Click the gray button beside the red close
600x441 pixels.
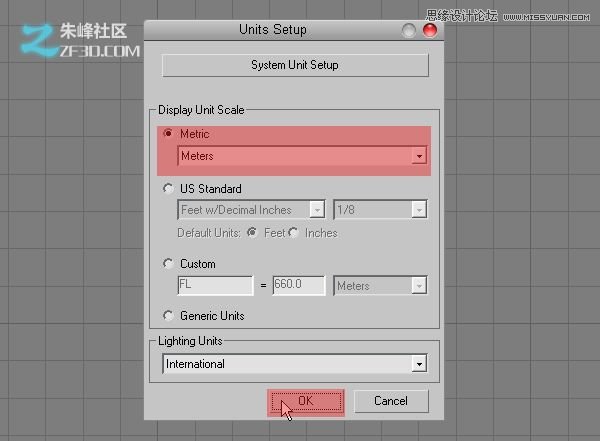coord(409,31)
